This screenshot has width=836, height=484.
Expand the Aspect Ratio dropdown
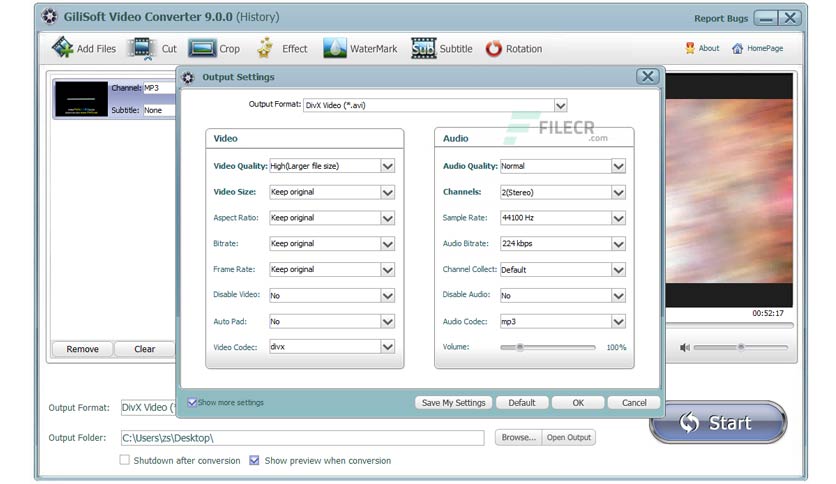[388, 218]
